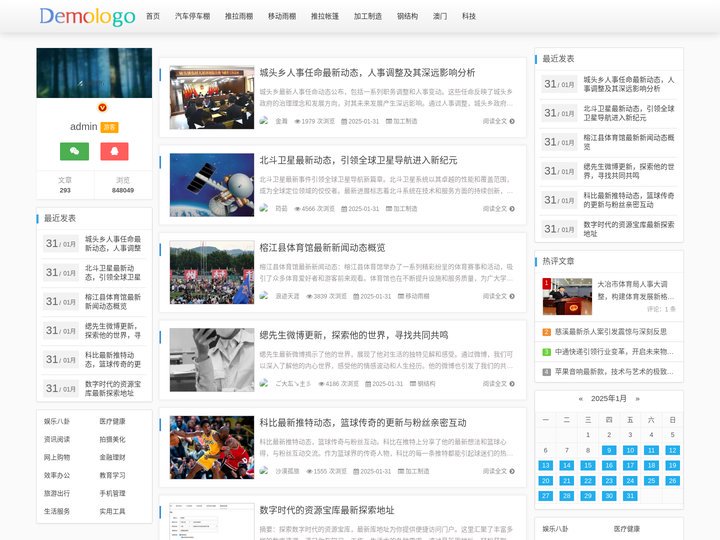Click the 浏览 848049 count stat
Screen dimensions: 720x540
123,185
